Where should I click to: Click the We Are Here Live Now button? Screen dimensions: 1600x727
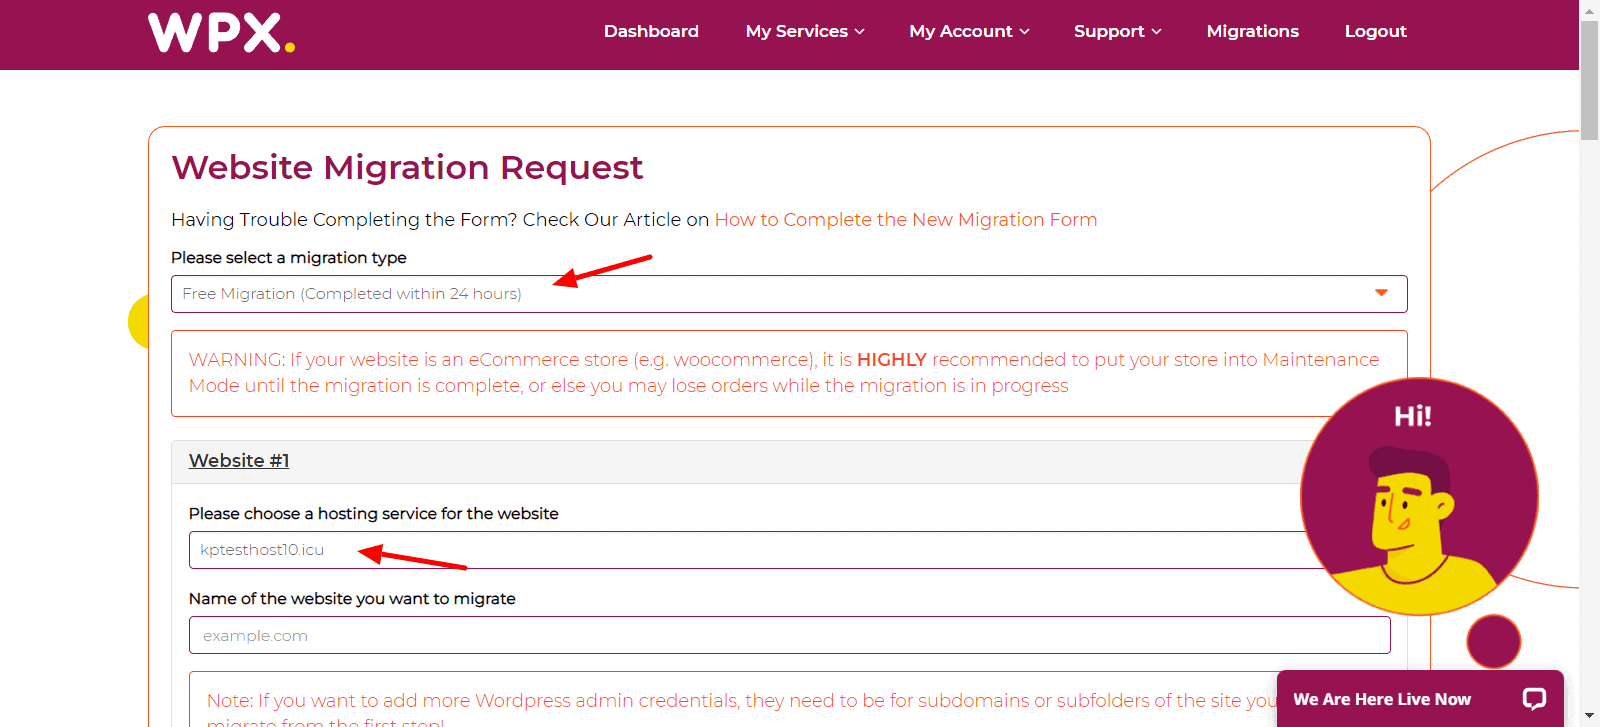pos(1381,699)
